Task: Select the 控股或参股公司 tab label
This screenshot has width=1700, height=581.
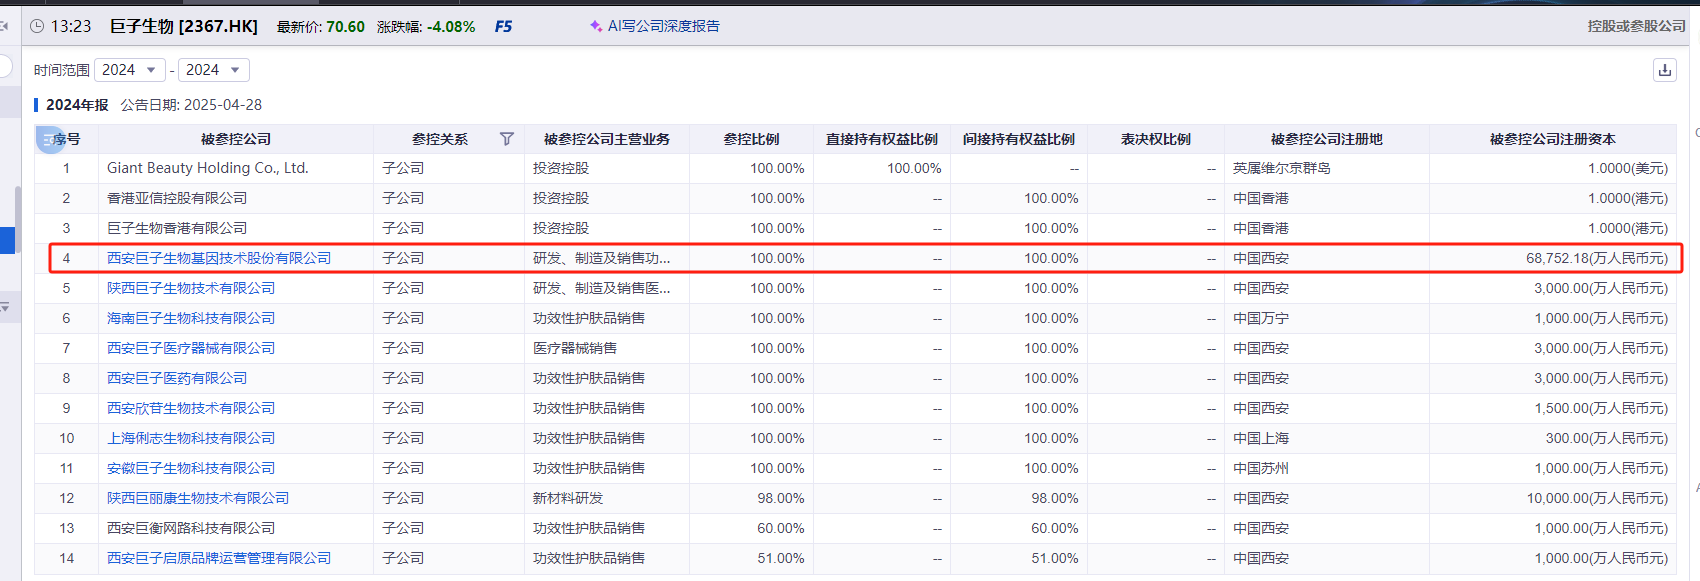Action: [1637, 26]
